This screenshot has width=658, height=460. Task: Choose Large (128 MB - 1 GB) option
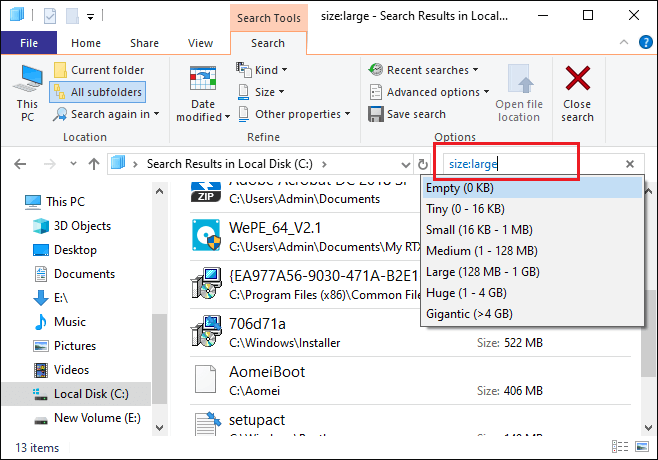tap(532, 272)
